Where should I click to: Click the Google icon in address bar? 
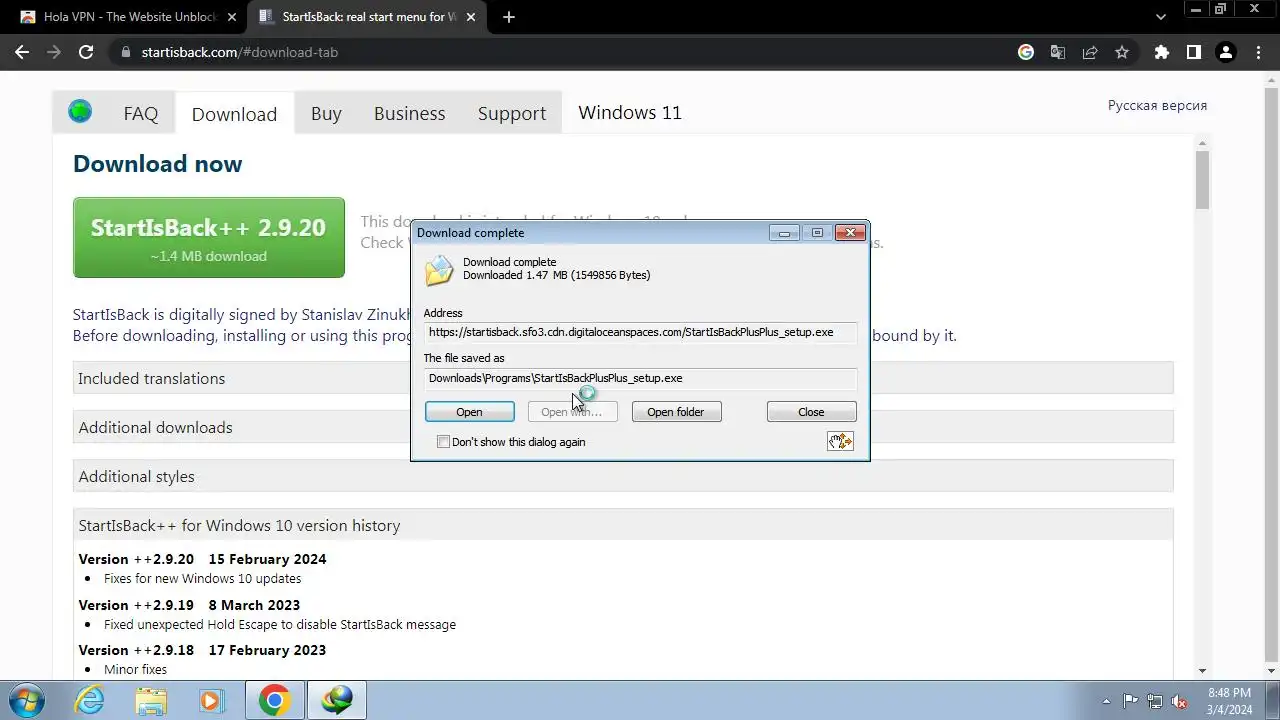pyautogui.click(x=1026, y=52)
